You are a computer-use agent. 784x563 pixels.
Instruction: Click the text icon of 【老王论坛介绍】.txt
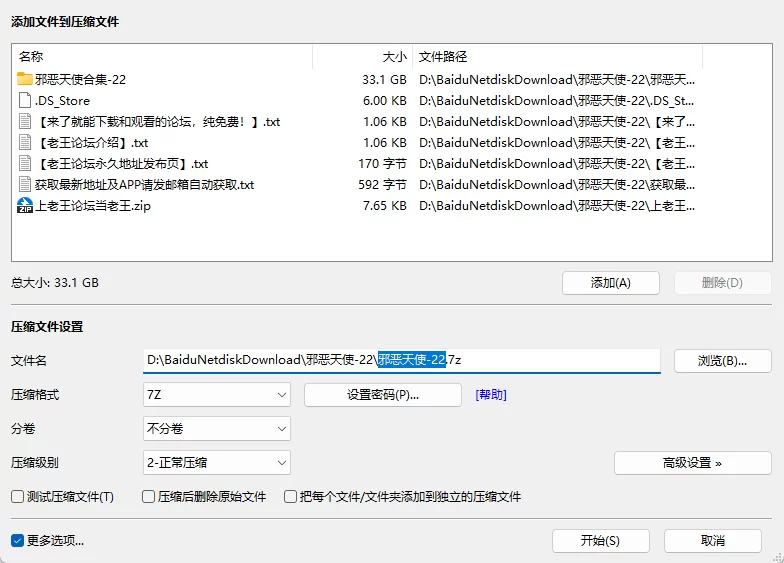24,142
